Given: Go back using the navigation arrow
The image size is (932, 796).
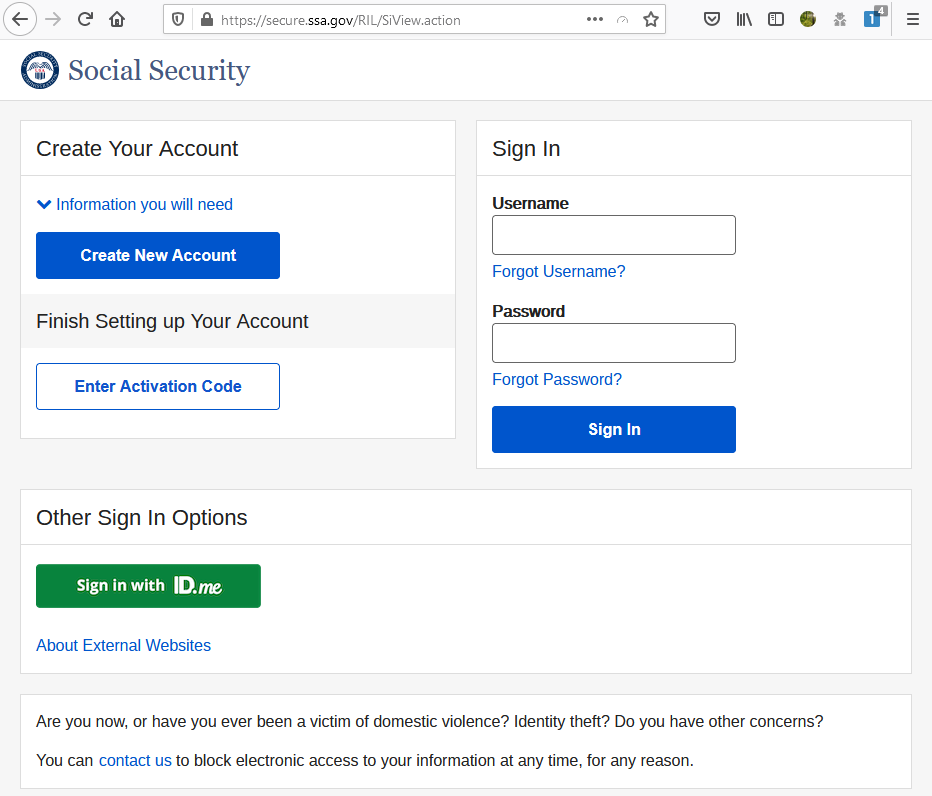Looking at the screenshot, I should click(x=20, y=18).
